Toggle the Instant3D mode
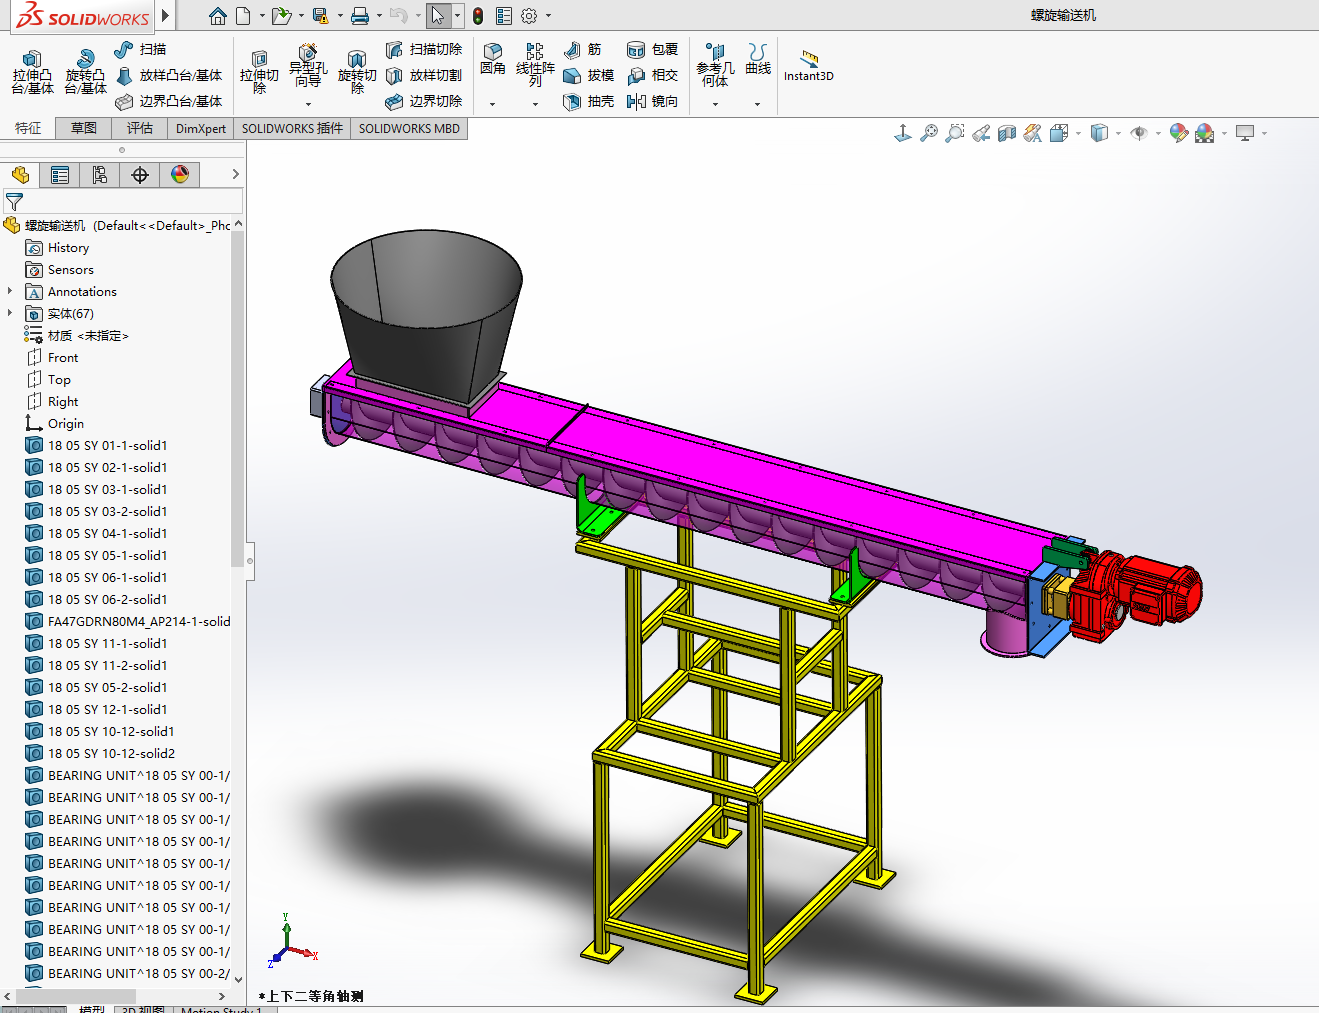This screenshot has width=1319, height=1013. point(808,65)
